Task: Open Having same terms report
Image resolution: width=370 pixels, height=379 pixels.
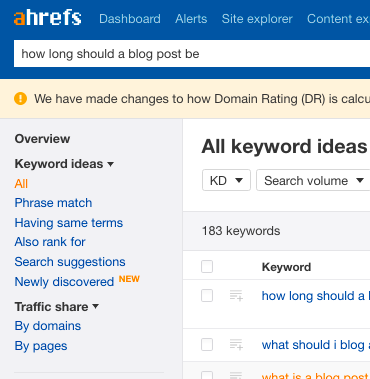Action: point(69,223)
